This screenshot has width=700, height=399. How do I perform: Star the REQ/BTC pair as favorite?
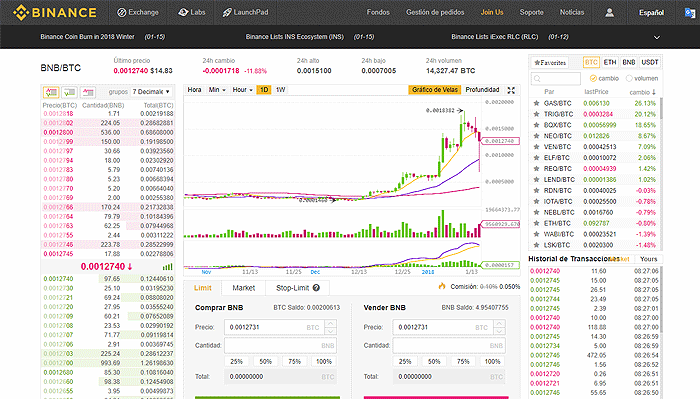tap(537, 169)
